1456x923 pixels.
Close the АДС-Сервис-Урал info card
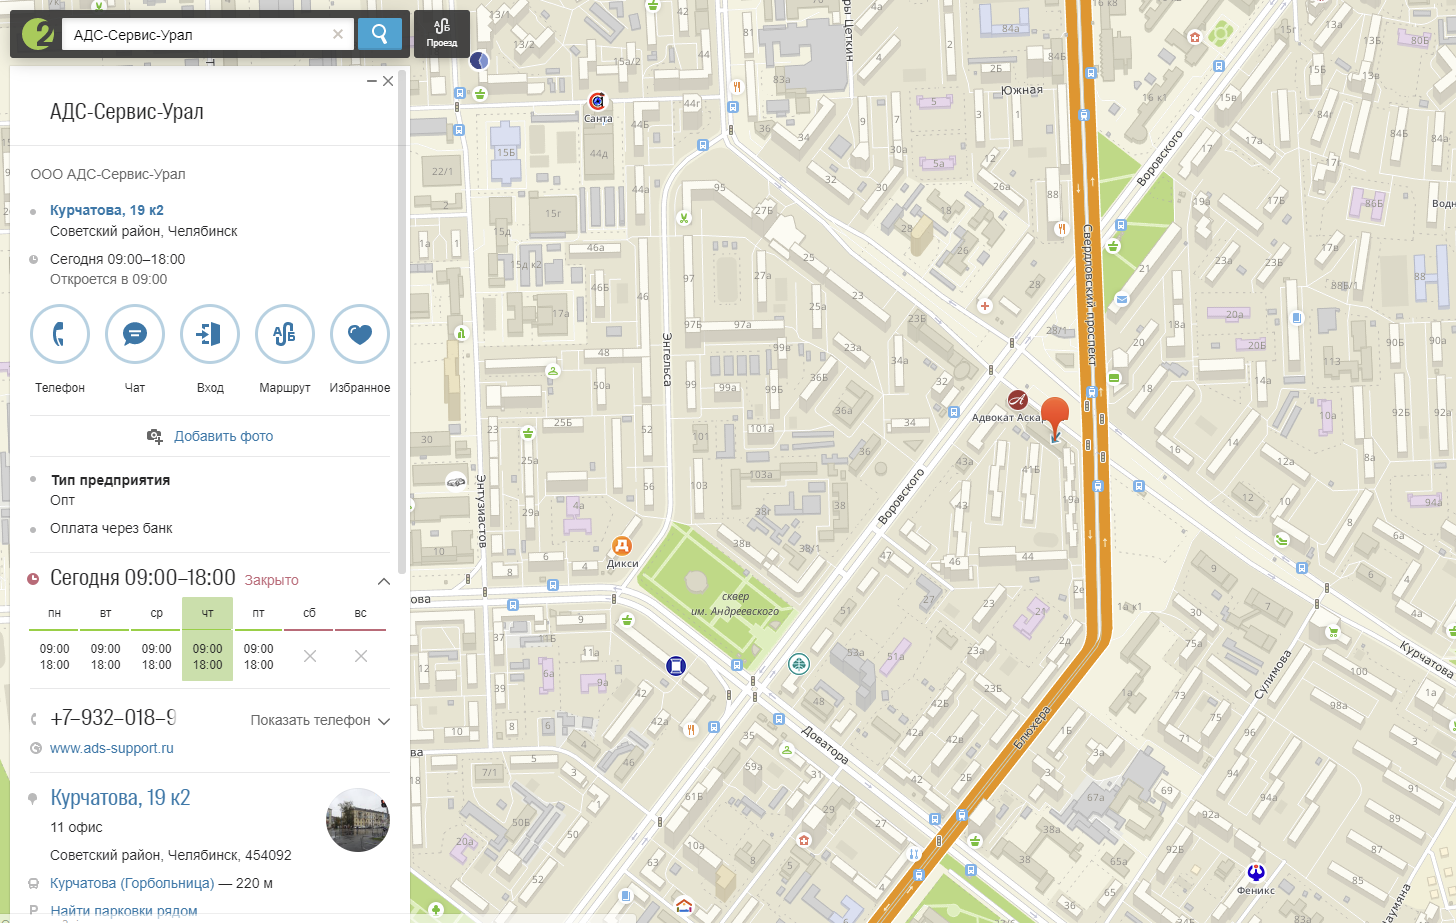click(x=388, y=81)
